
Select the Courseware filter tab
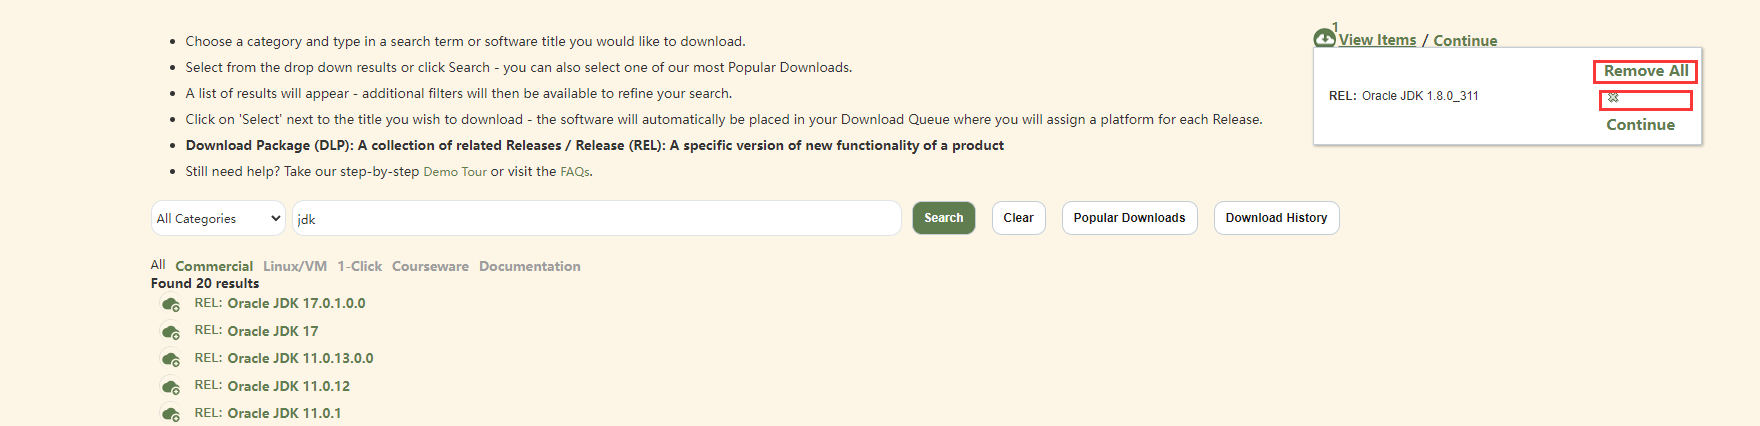430,266
